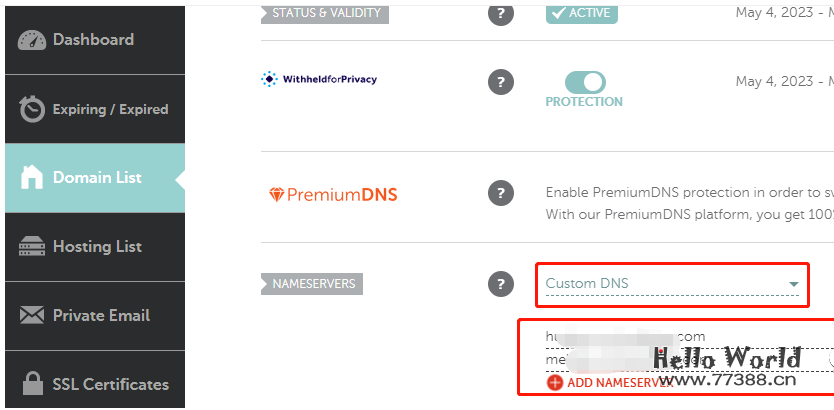The width and height of the screenshot is (834, 410).
Task: Open the Custom DNS nameservers dropdown
Action: [x=672, y=284]
